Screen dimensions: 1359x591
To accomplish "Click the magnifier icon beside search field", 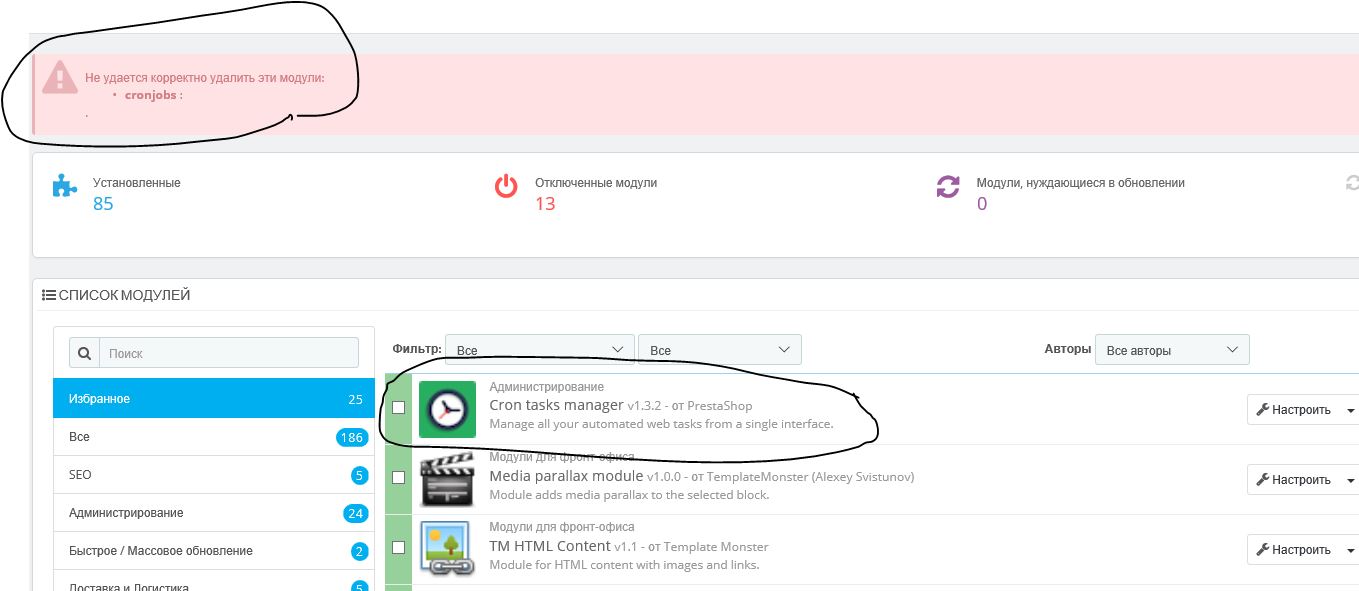I will tap(84, 353).
